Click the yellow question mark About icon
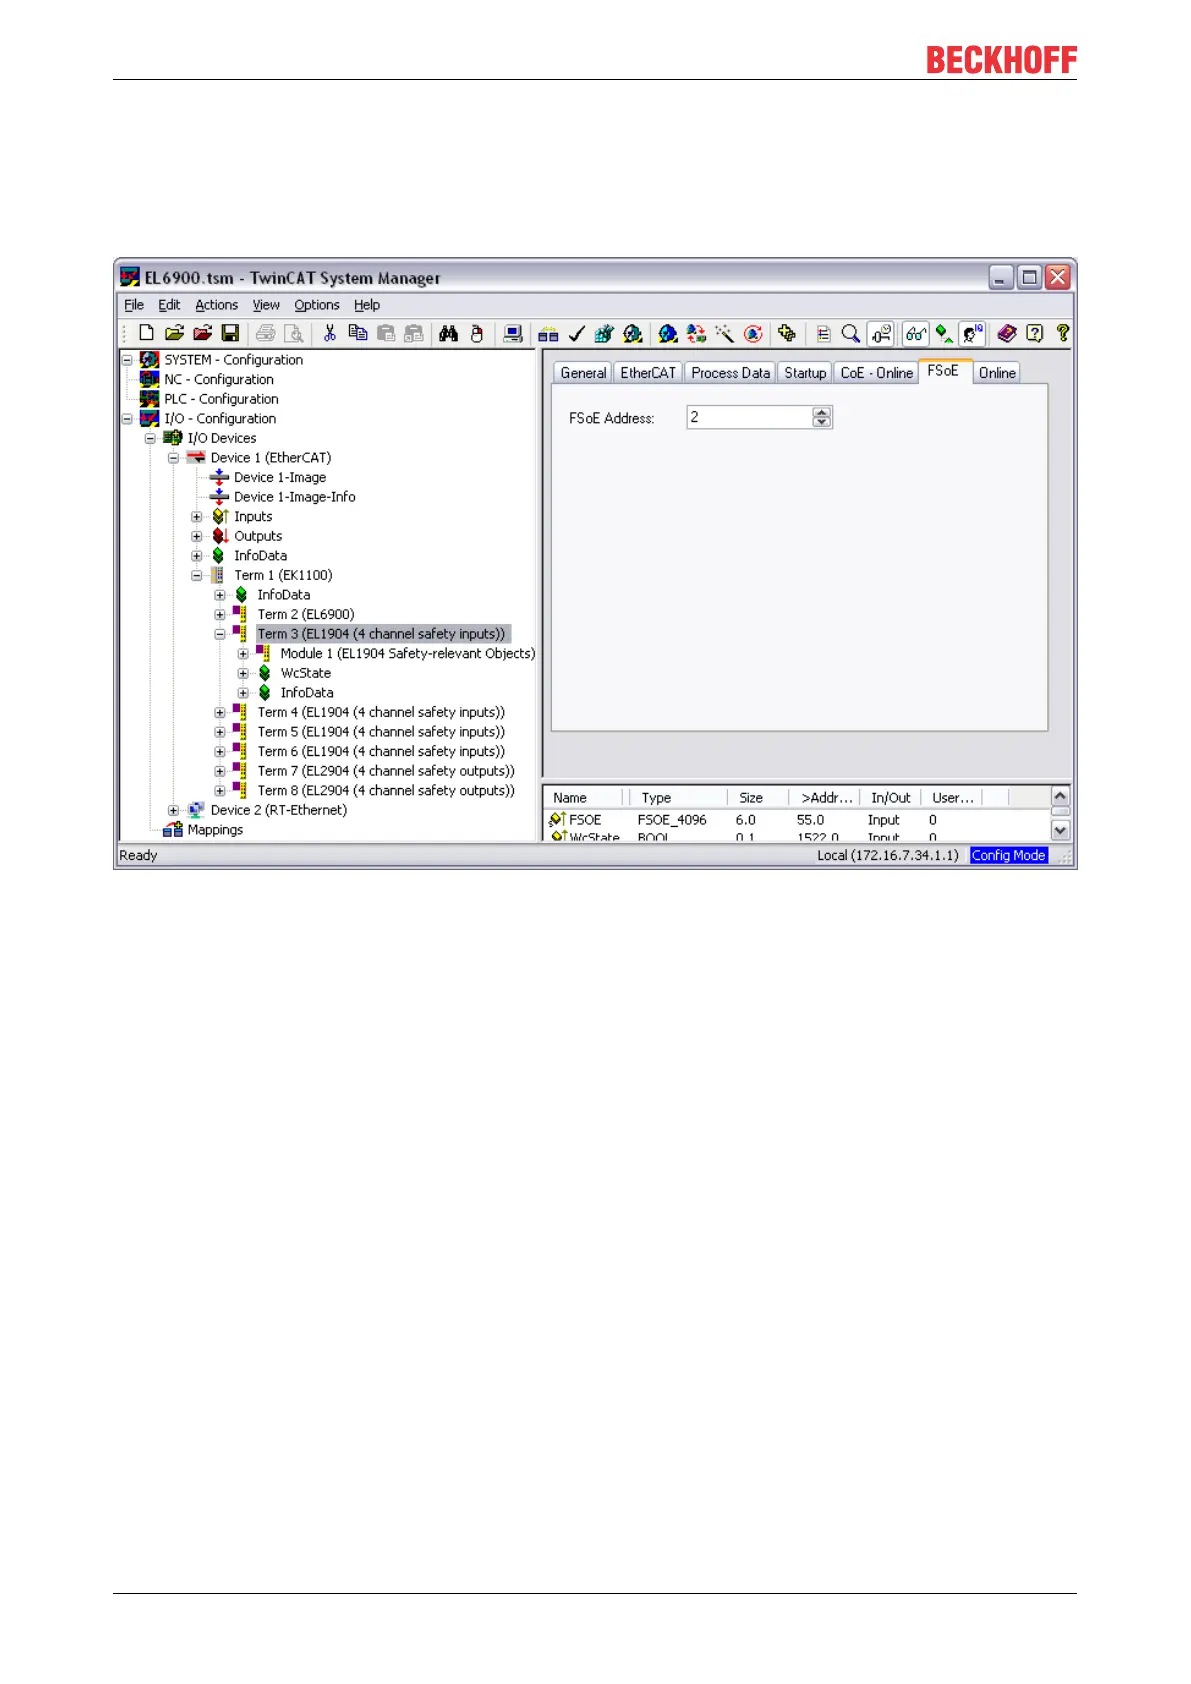The width and height of the screenshot is (1191, 1684). coord(1062,333)
